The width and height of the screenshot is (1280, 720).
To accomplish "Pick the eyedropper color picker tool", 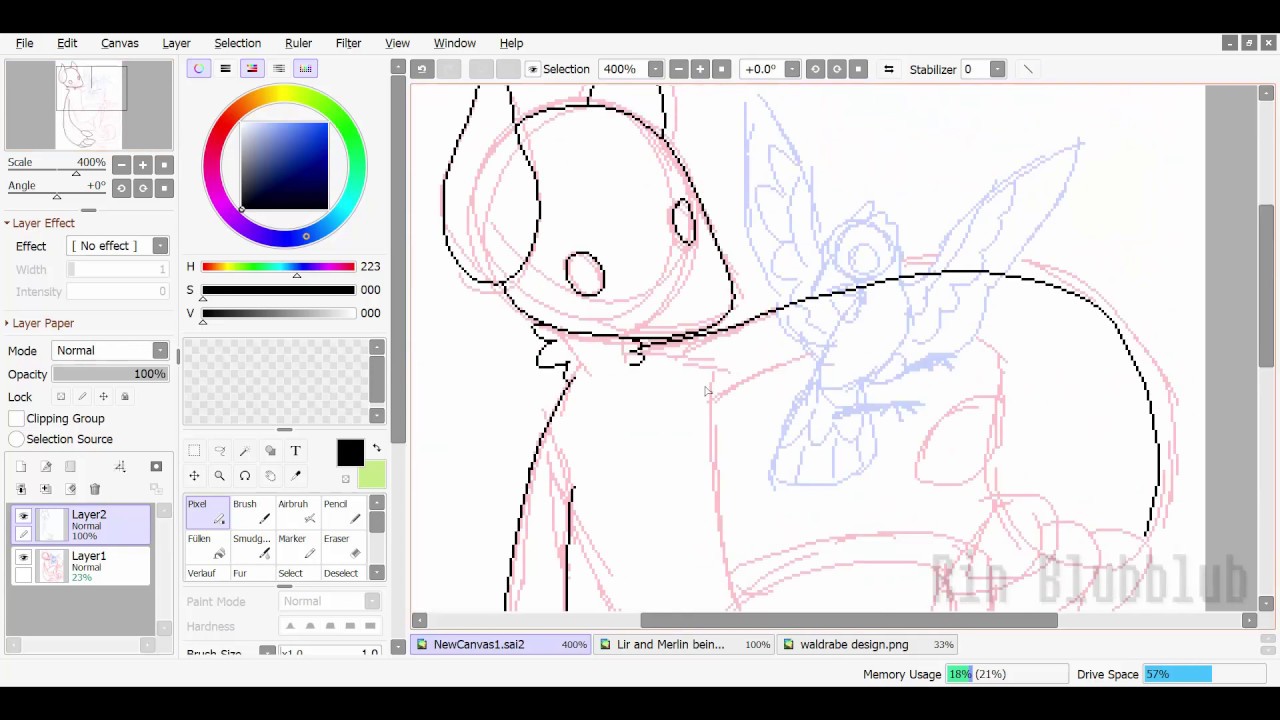I will pyautogui.click(x=295, y=476).
